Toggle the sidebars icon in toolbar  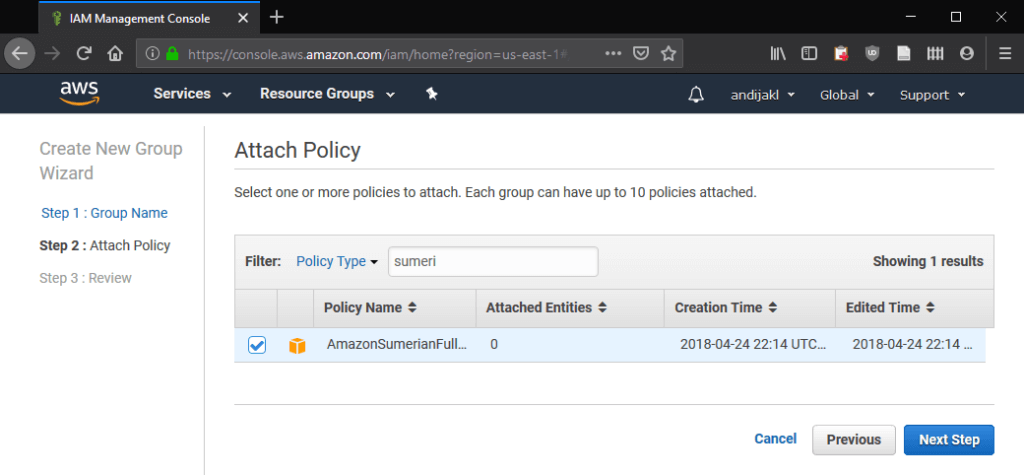(x=809, y=54)
